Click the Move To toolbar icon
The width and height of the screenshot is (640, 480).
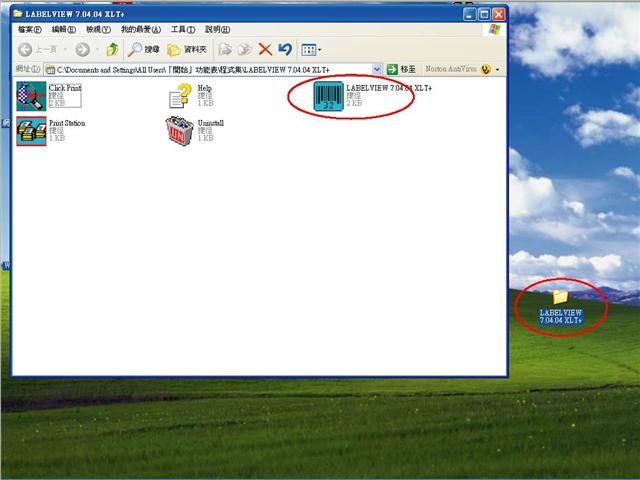pos(225,50)
